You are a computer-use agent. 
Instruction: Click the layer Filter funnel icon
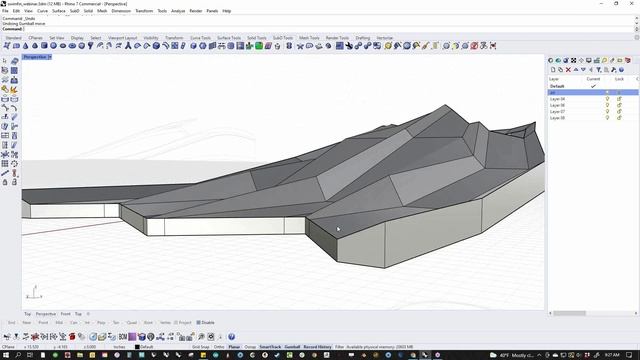(599, 70)
